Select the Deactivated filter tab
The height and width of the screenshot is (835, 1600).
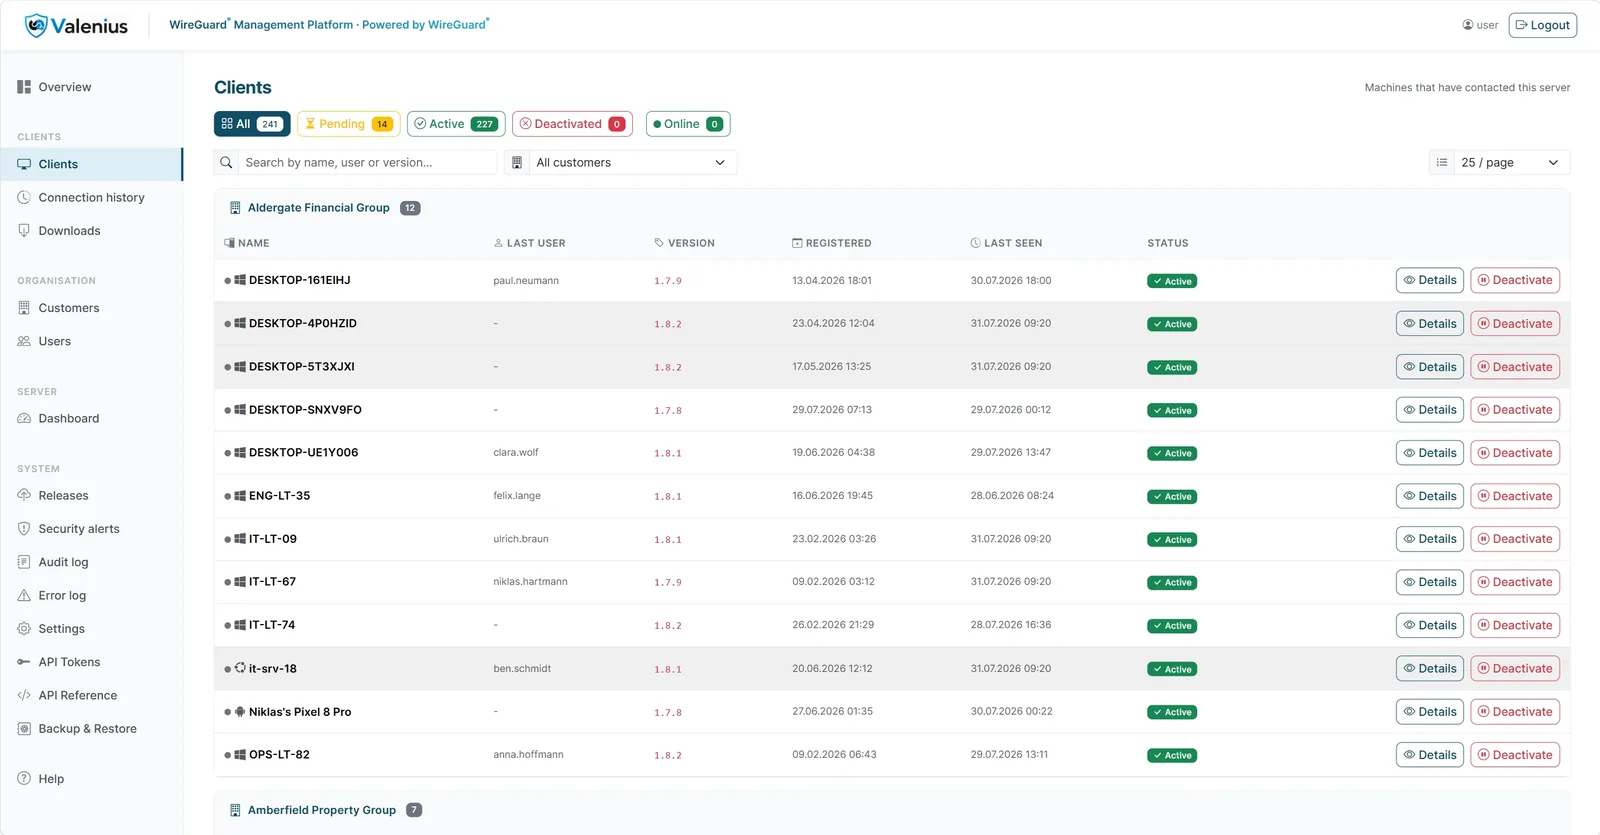[573, 124]
